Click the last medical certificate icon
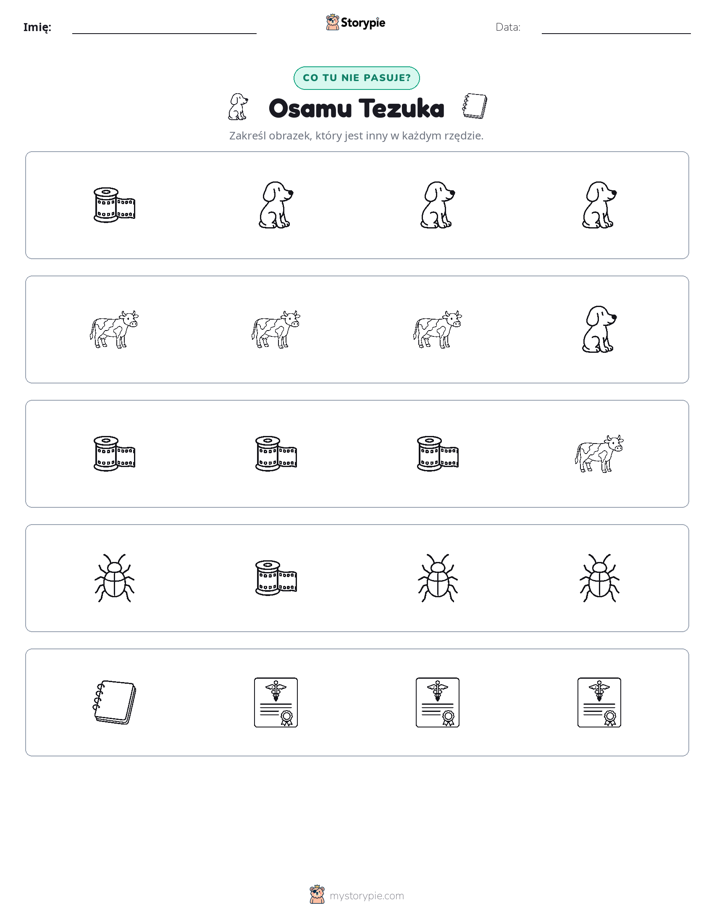The width and height of the screenshot is (714, 924). click(599, 702)
